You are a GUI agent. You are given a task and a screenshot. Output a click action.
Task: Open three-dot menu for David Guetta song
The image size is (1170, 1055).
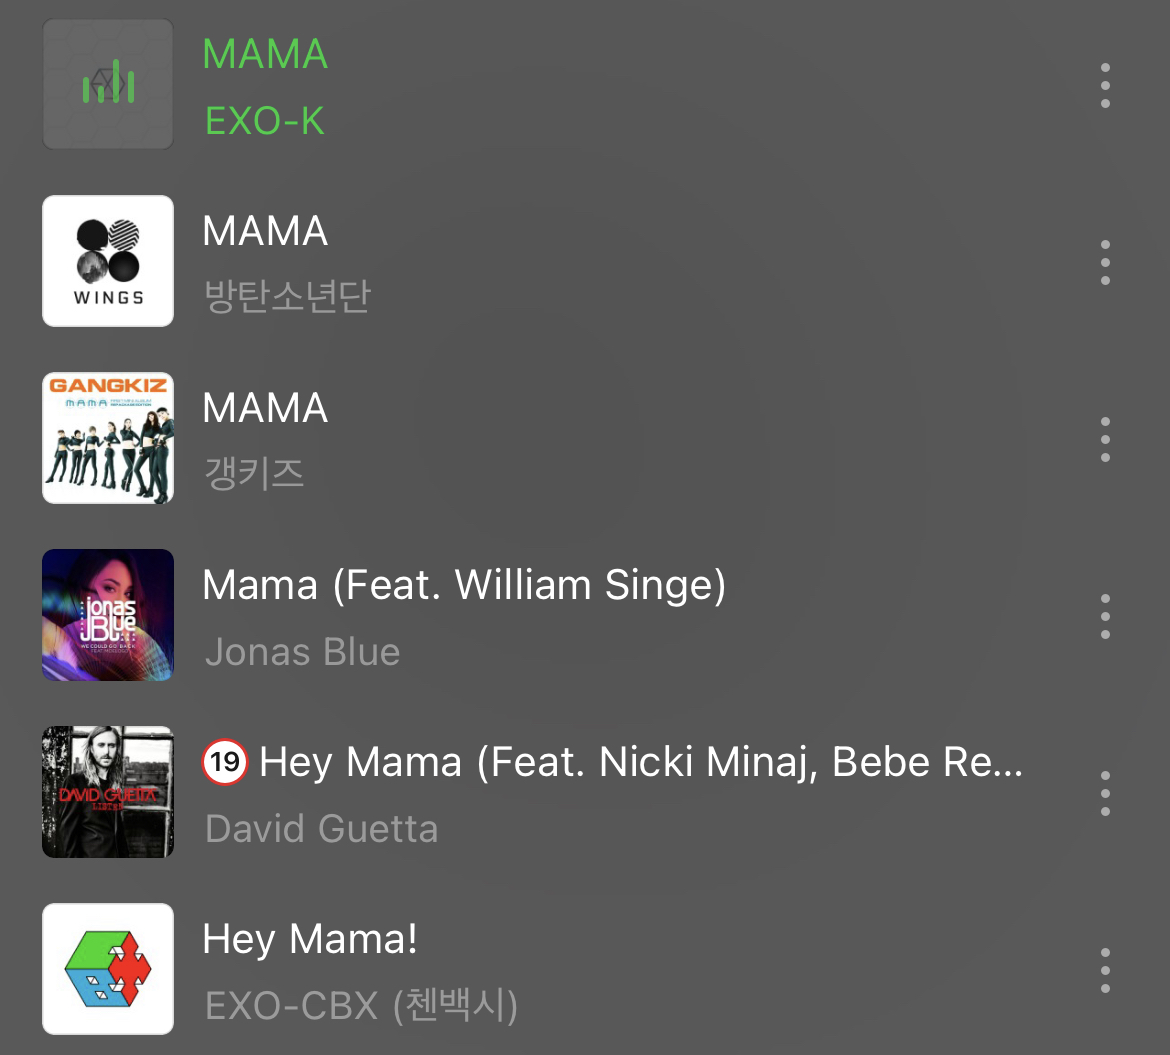pos(1105,793)
